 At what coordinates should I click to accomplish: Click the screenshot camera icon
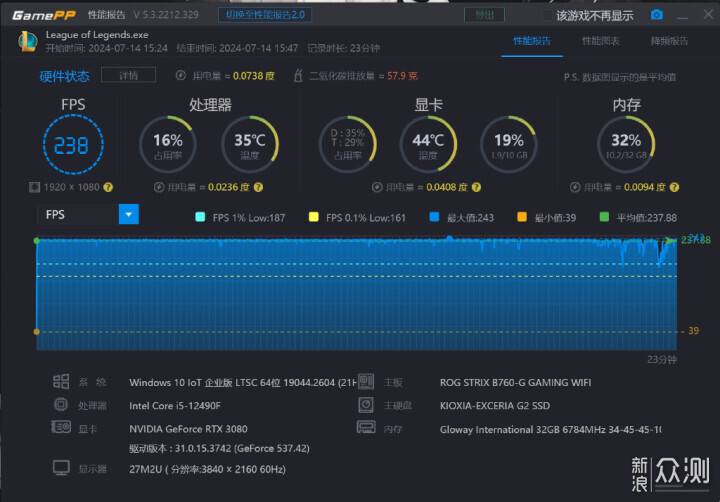[x=657, y=15]
